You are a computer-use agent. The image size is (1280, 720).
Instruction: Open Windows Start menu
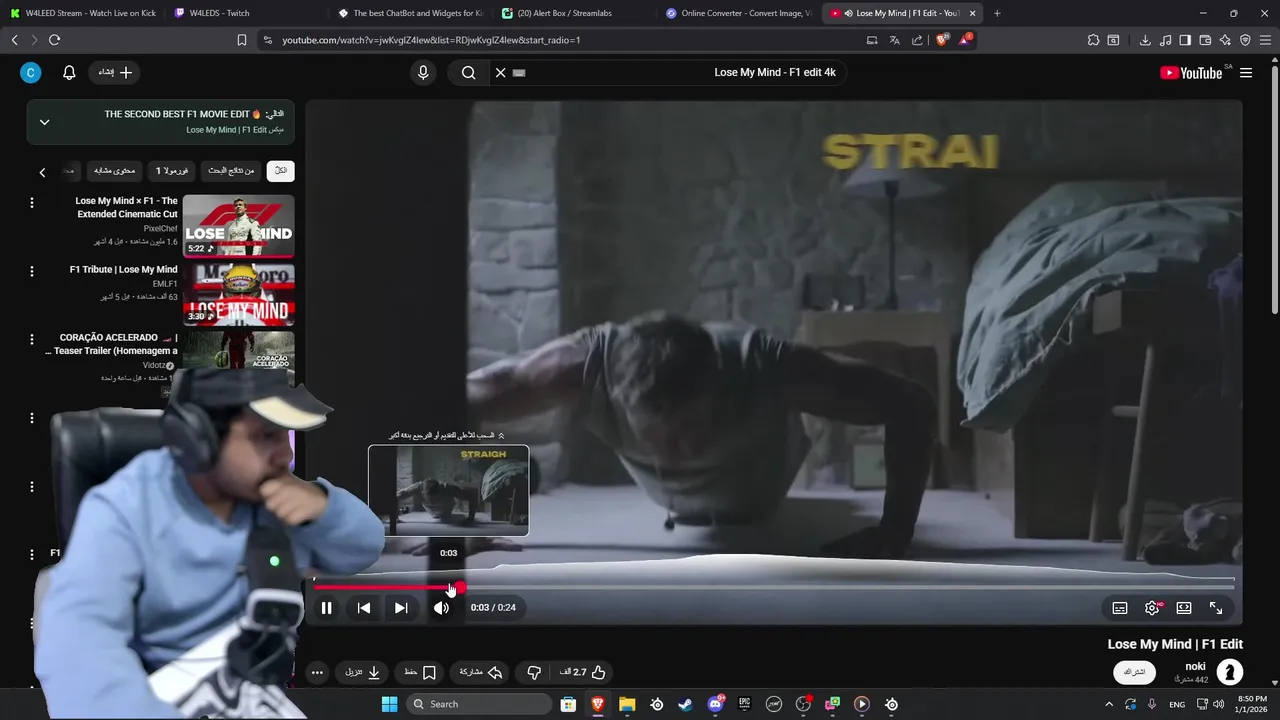[x=389, y=704]
